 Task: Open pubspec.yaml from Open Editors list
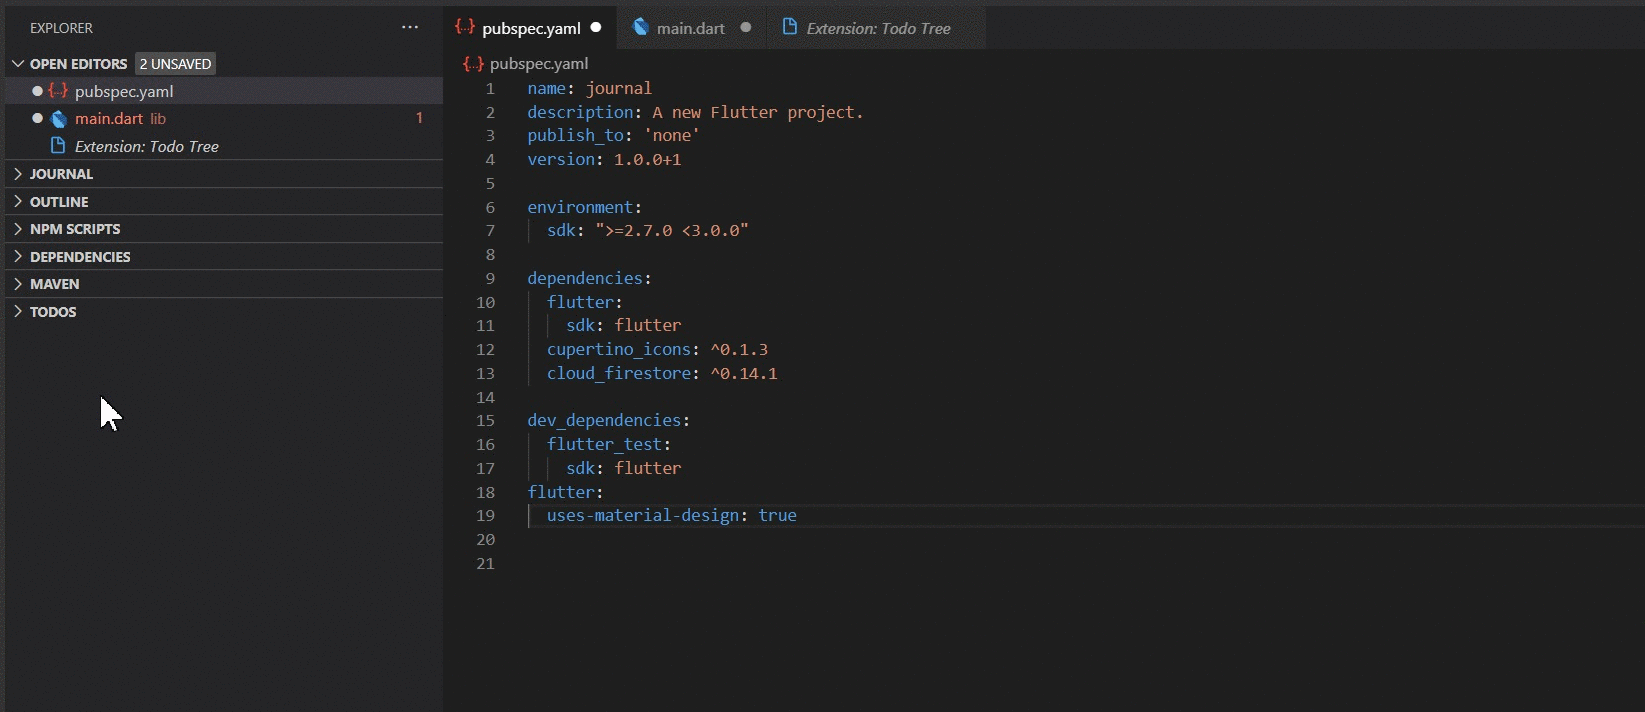pyautogui.click(x=124, y=91)
